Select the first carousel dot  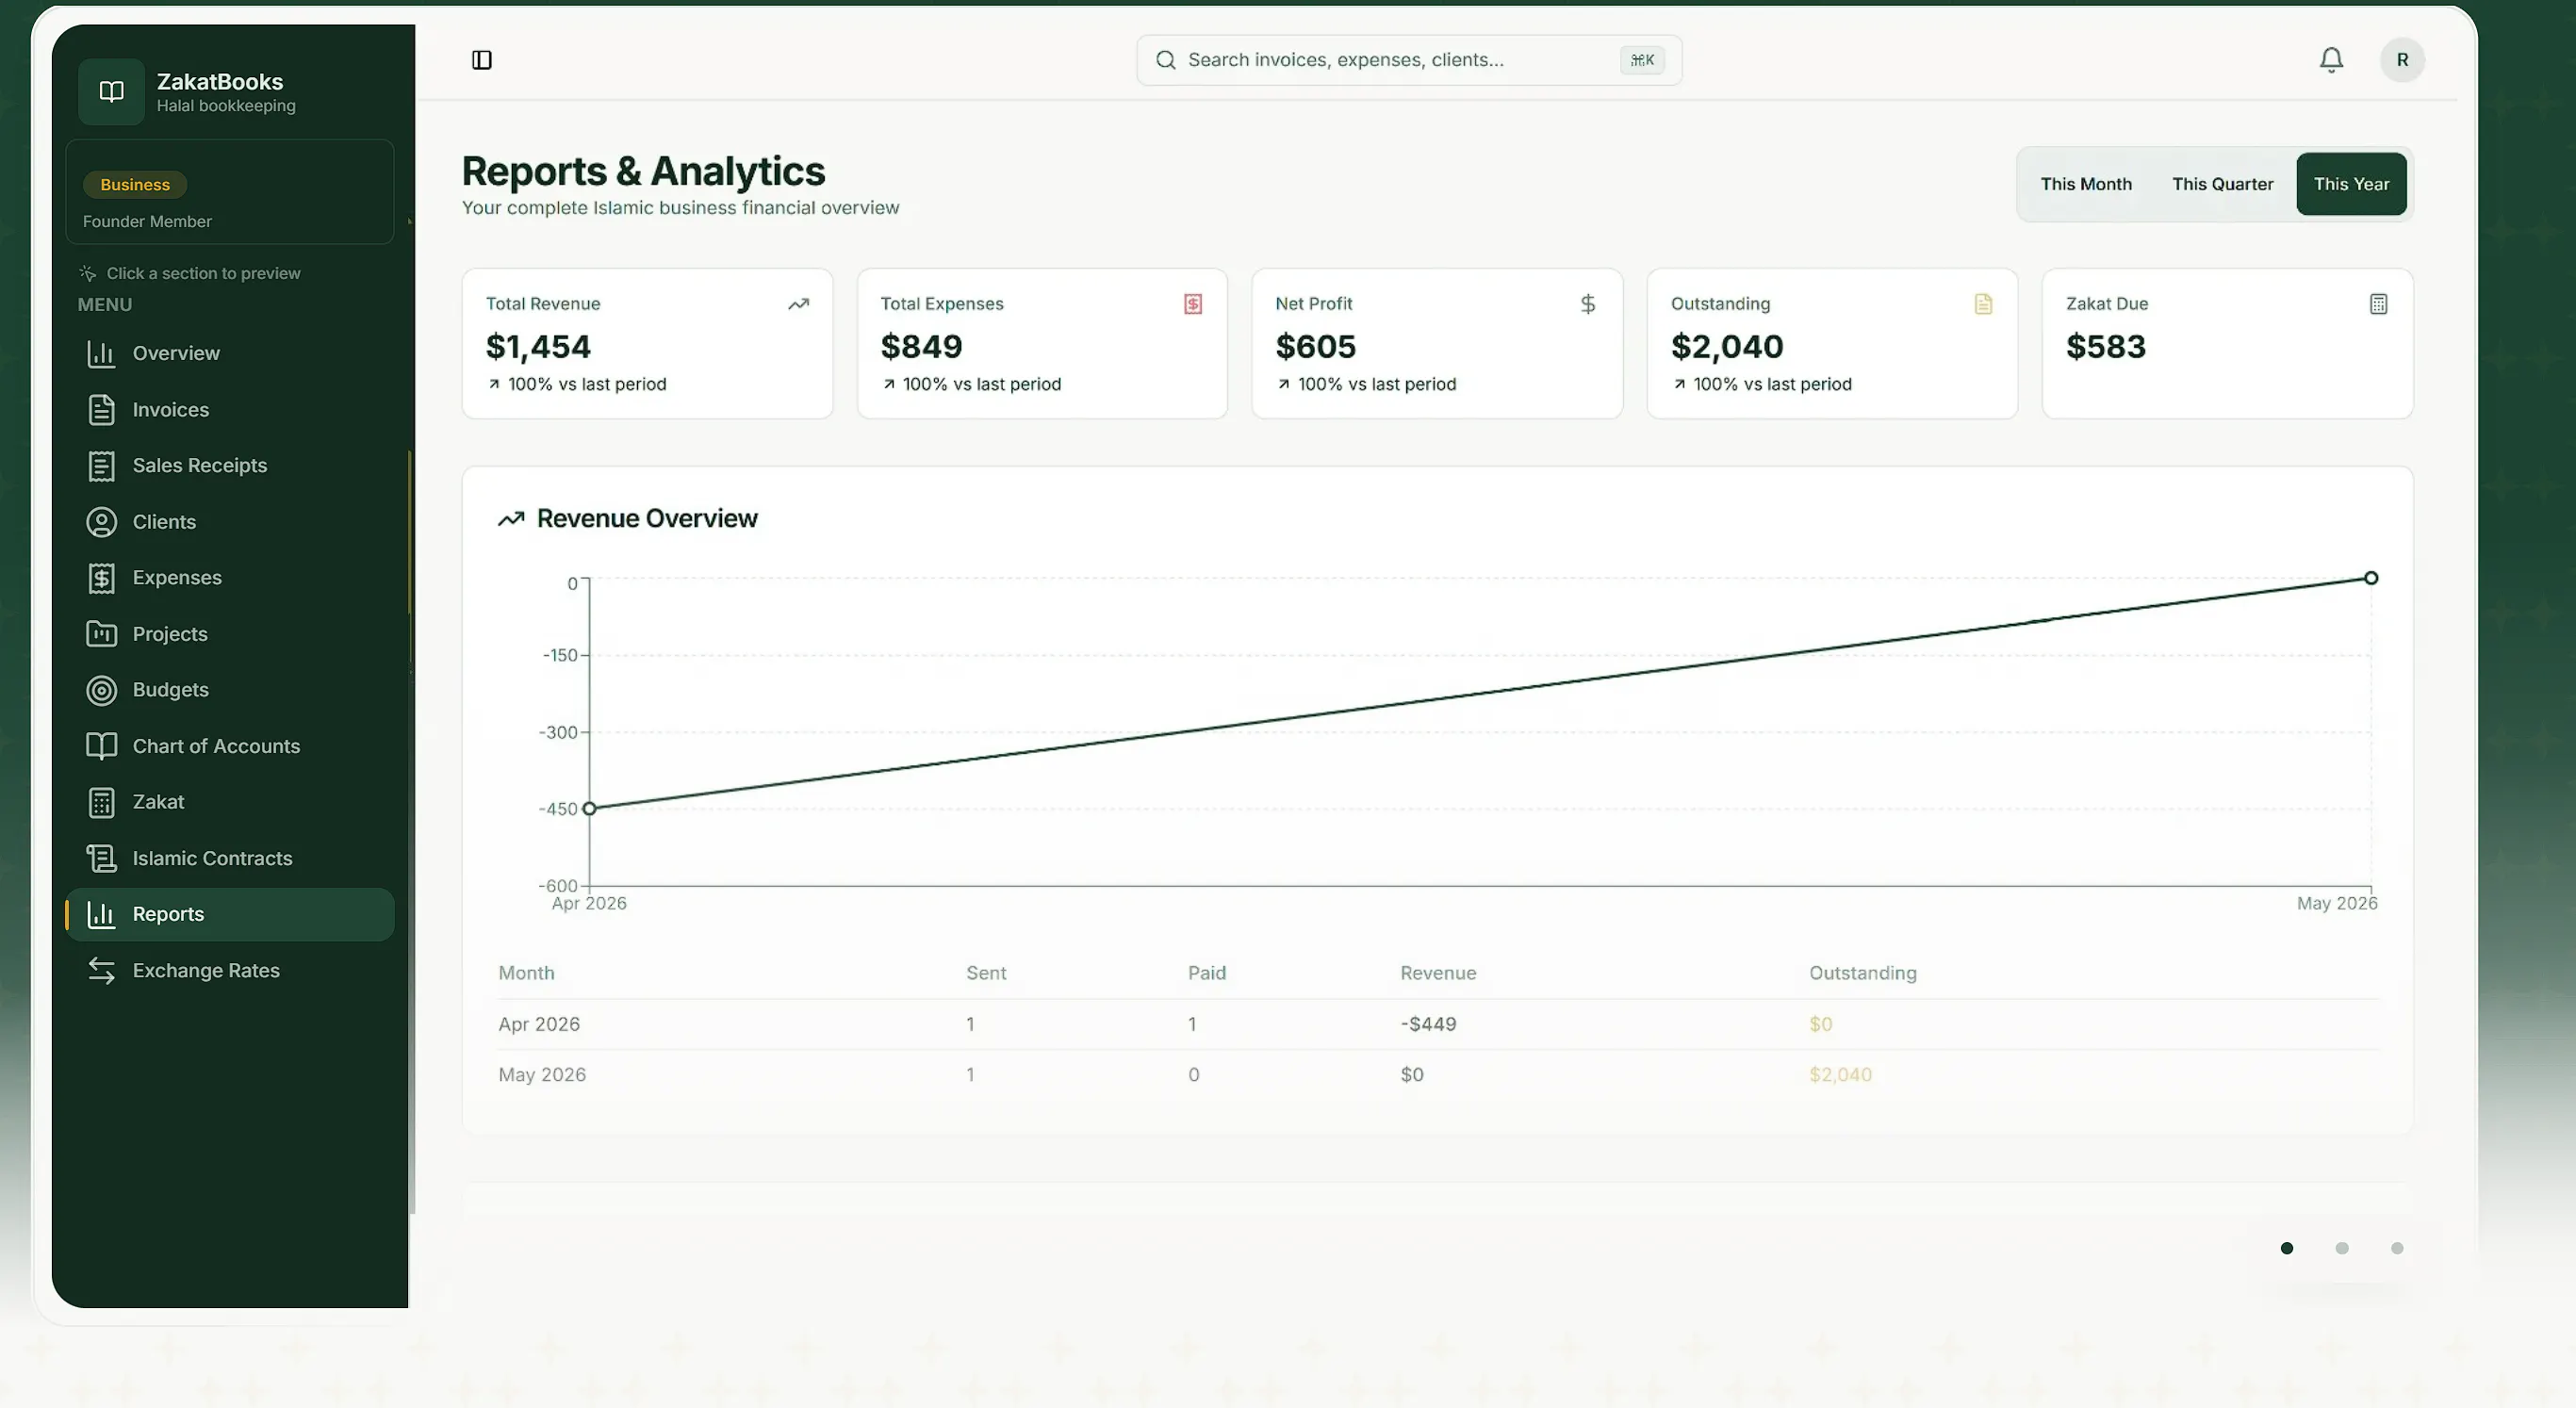2286,1248
